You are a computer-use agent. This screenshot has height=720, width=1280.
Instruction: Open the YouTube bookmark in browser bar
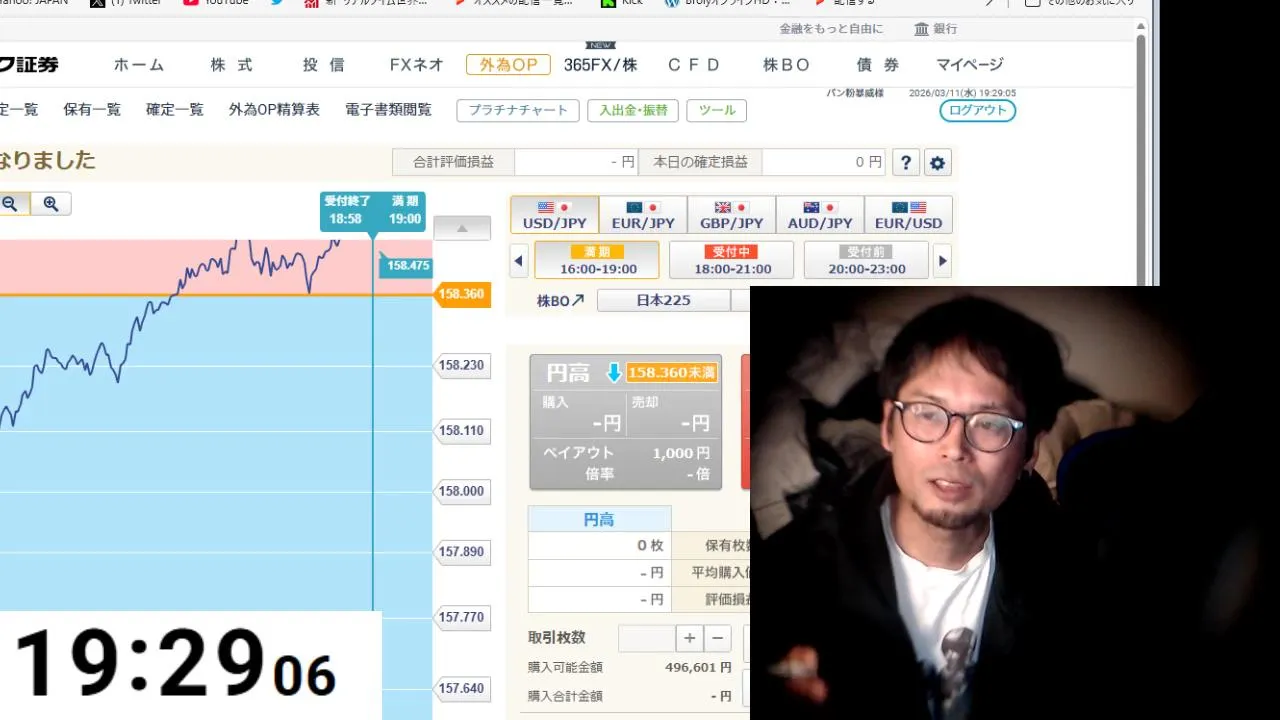click(216, 2)
